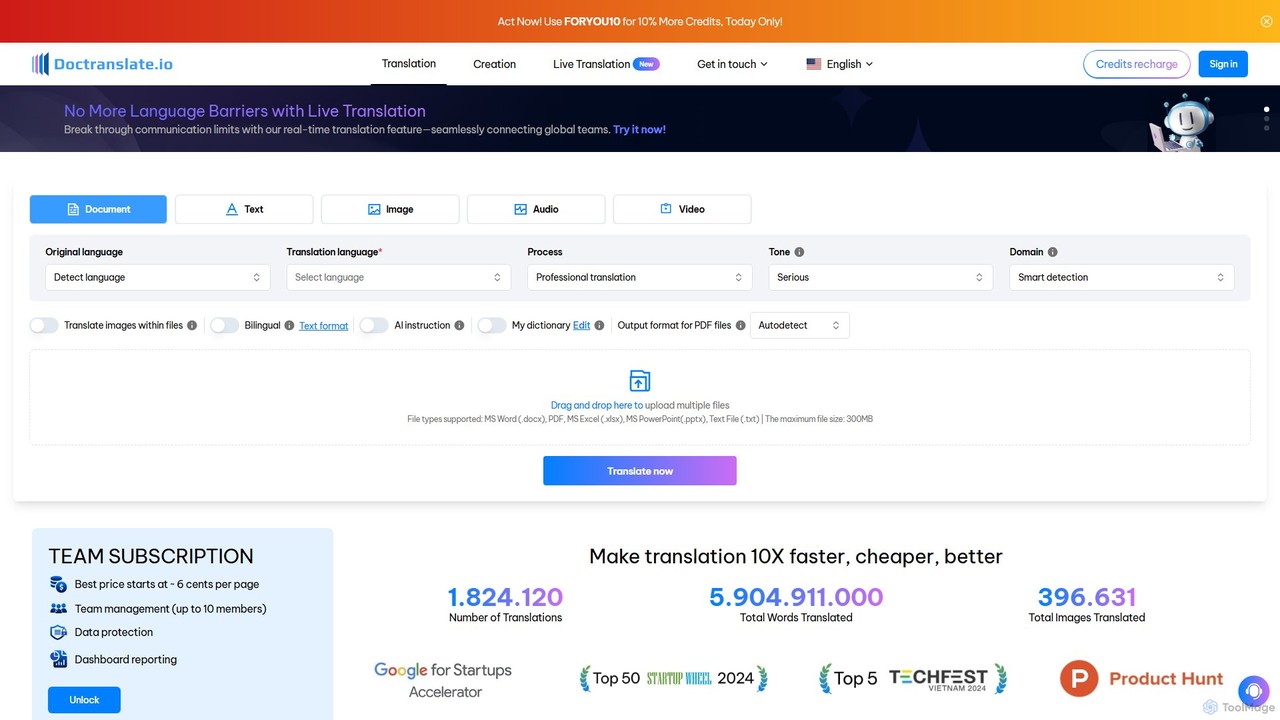Switch to the Video translation tab
The width and height of the screenshot is (1280, 720).
click(x=682, y=209)
